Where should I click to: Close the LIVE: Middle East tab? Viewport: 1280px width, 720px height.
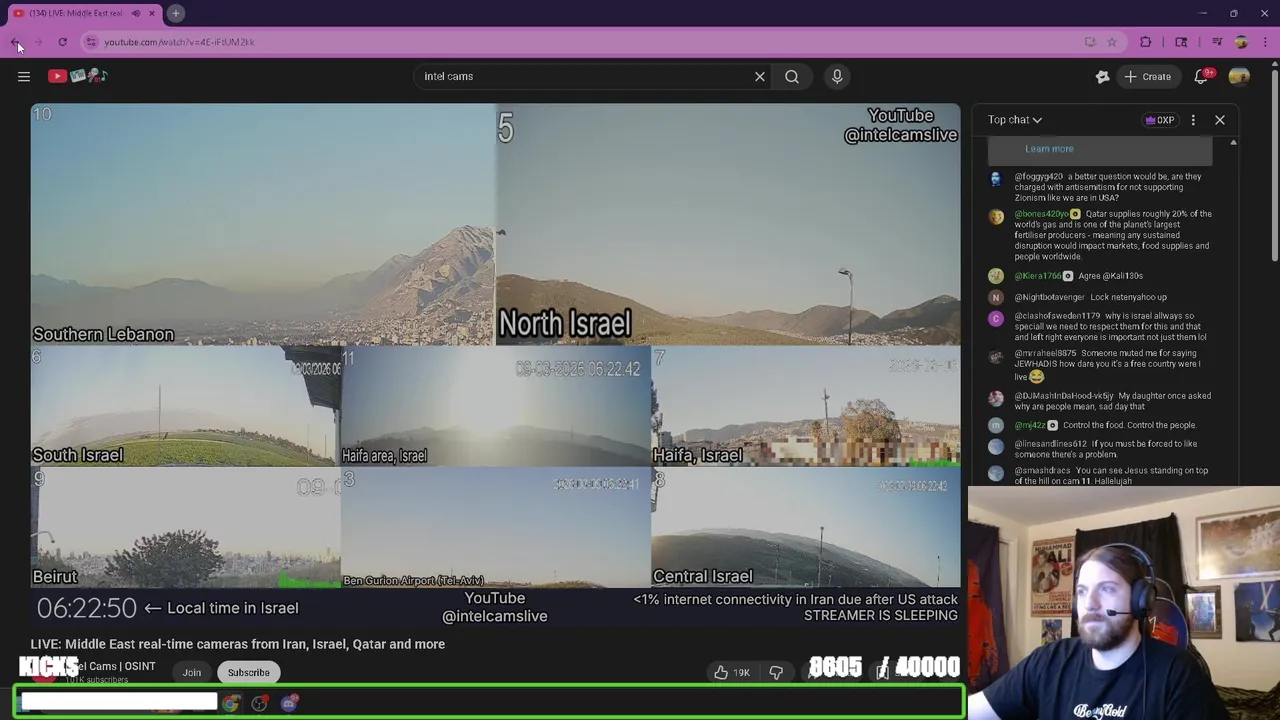(152, 13)
